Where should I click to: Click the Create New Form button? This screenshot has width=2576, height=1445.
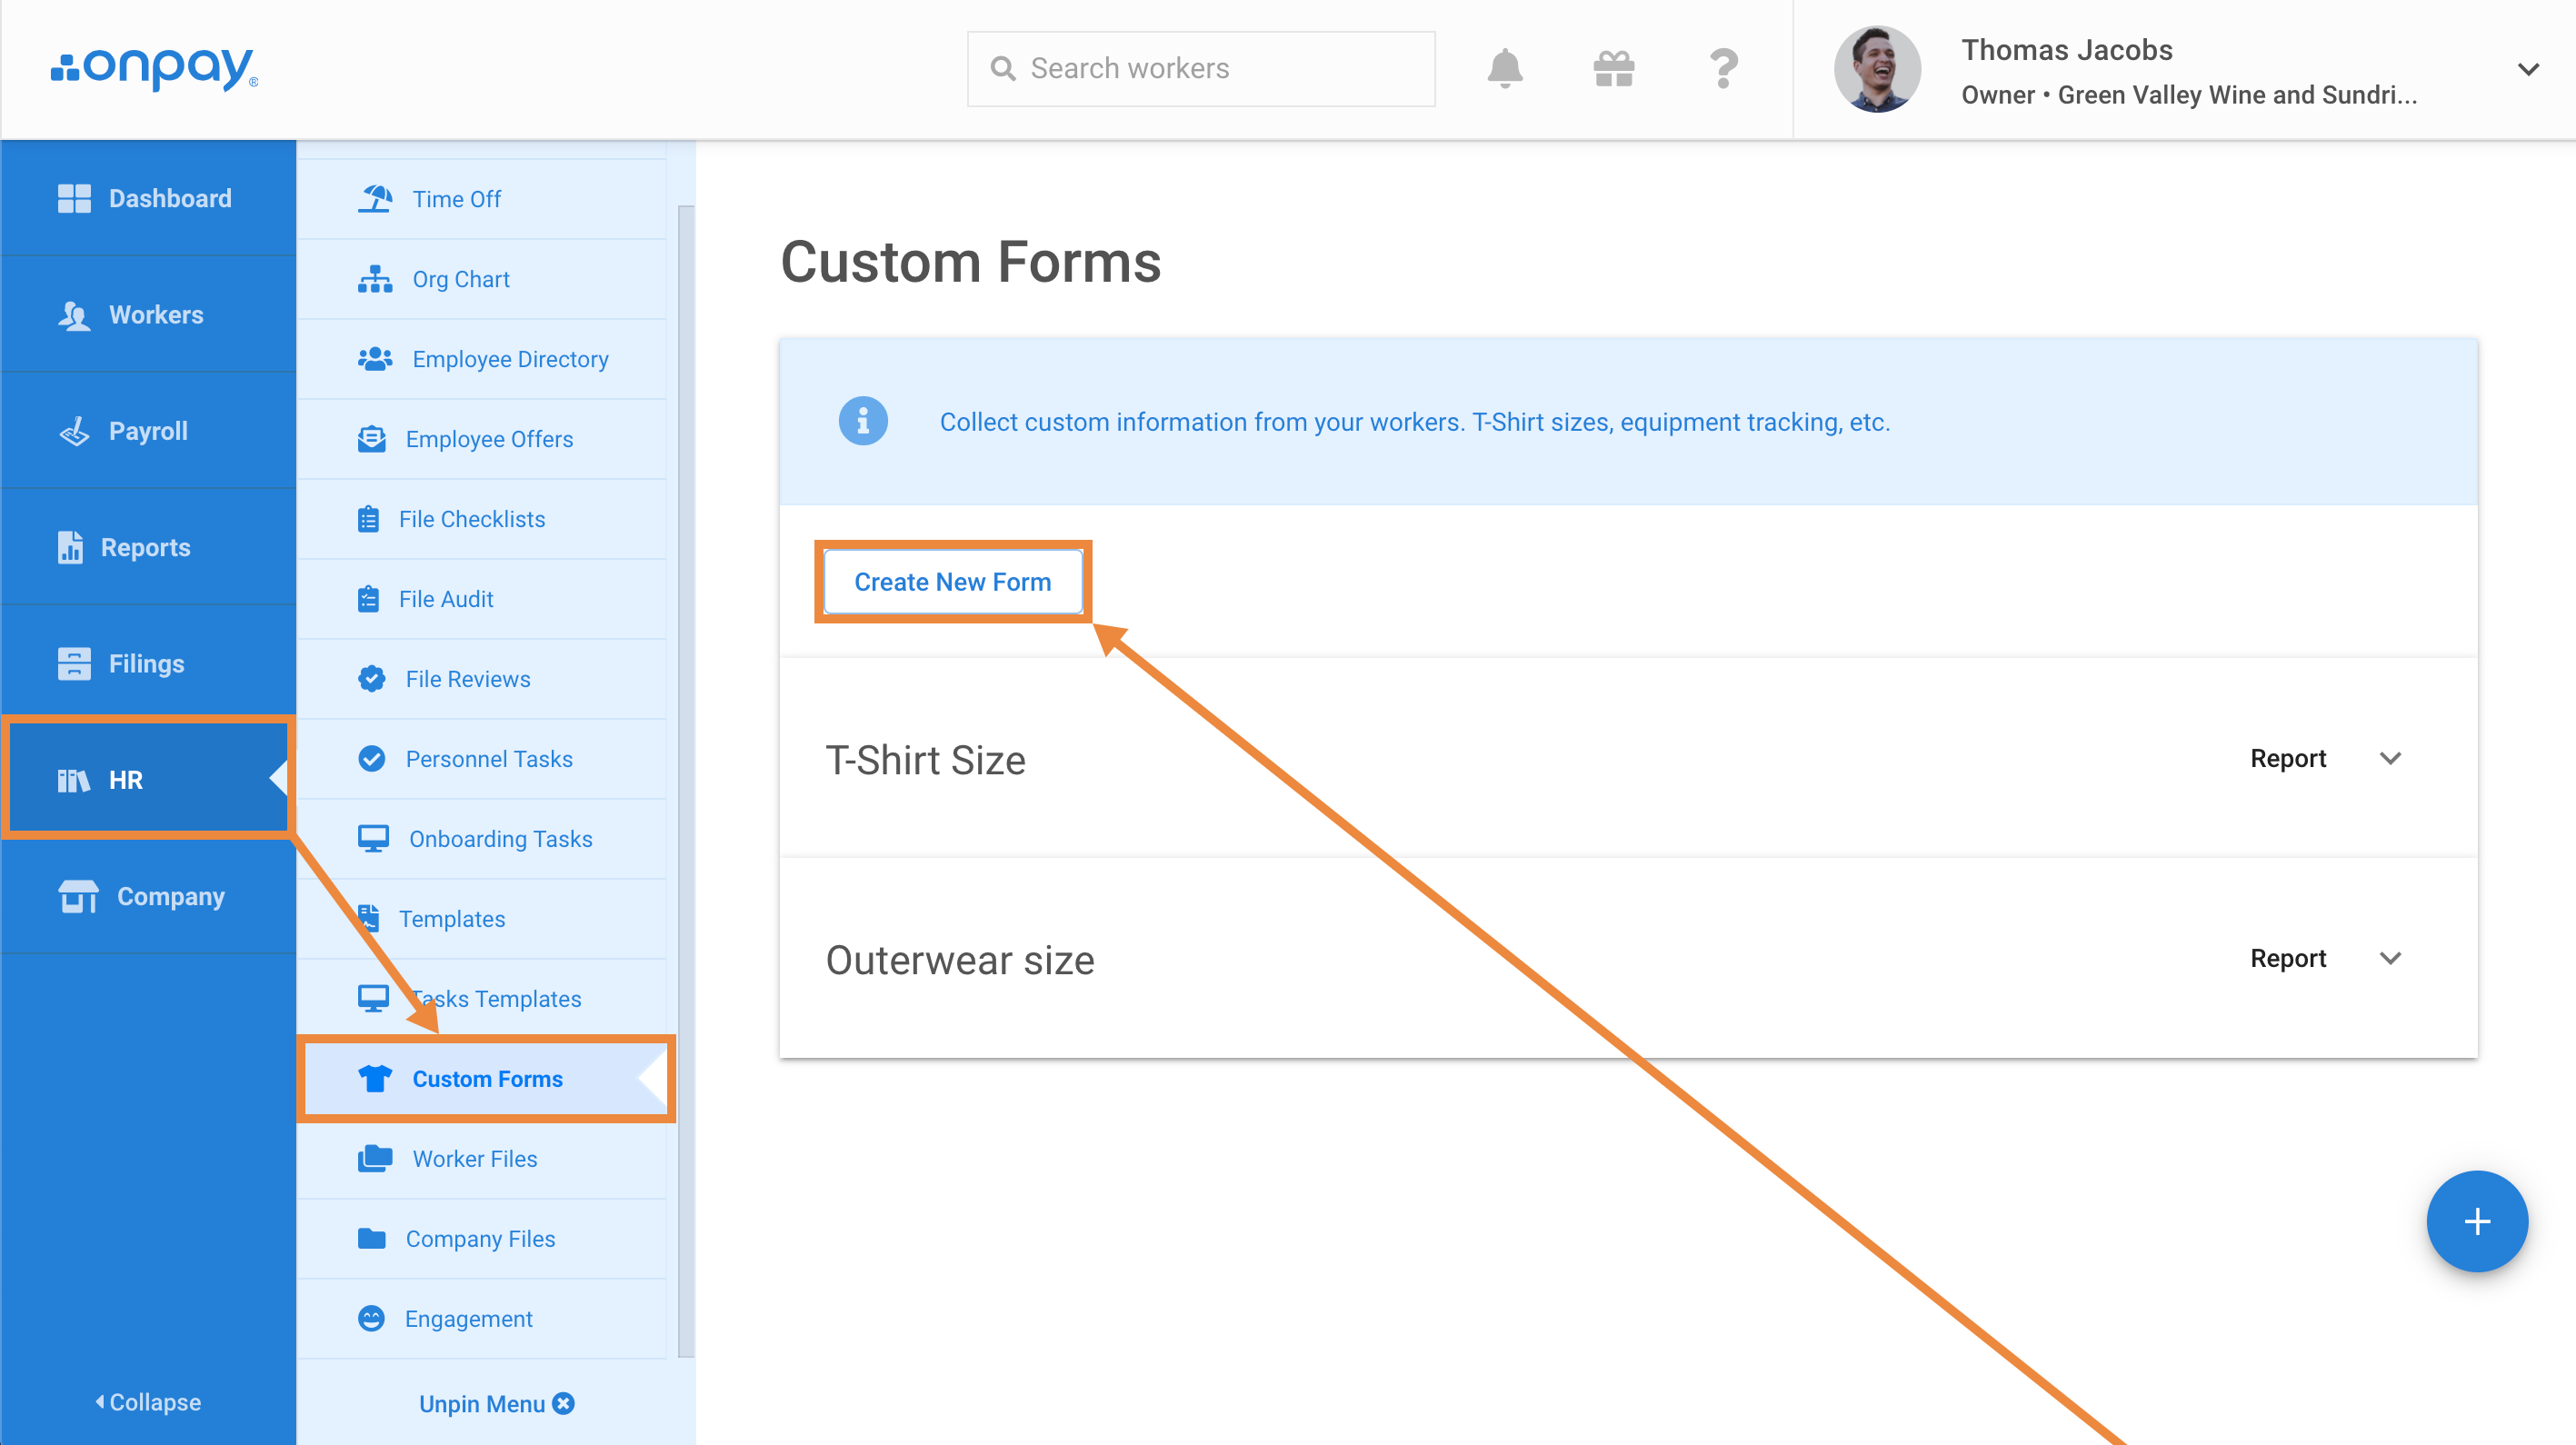tap(952, 581)
